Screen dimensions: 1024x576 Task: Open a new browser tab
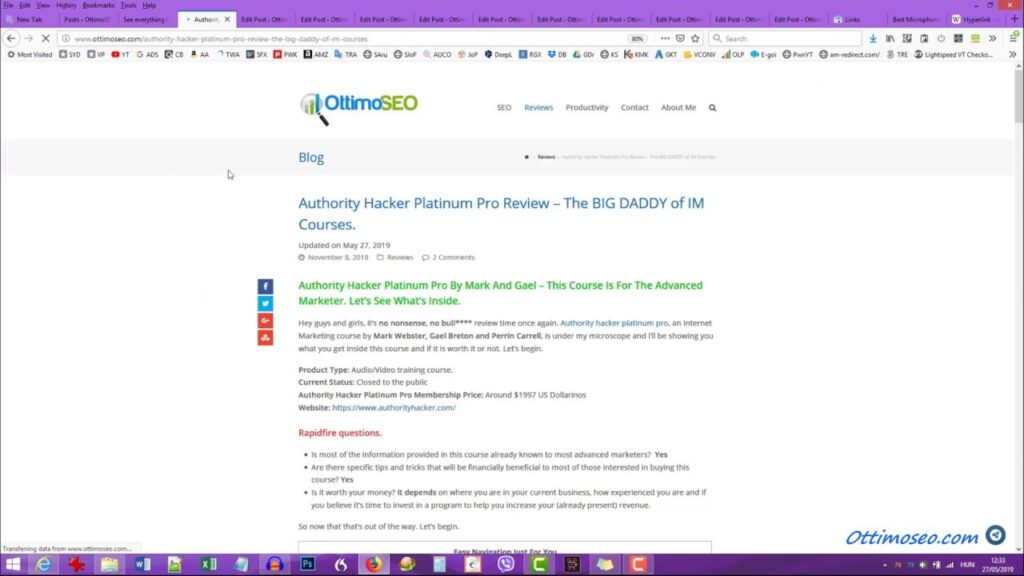pyautogui.click(x=1014, y=20)
